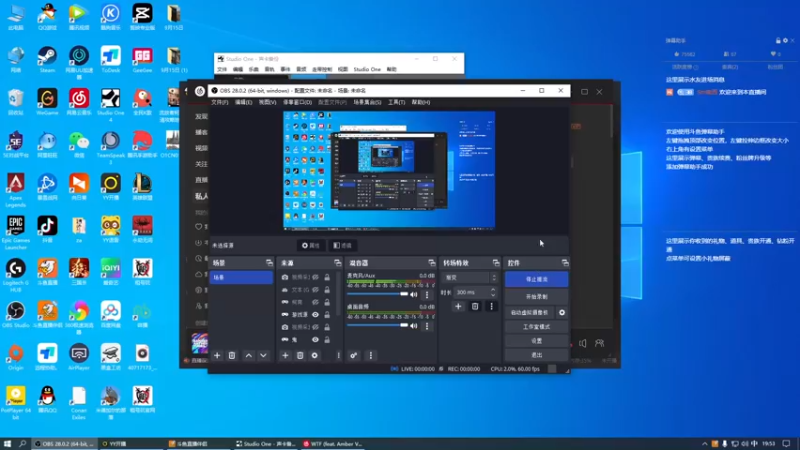800x450 pixels.
Task: Adjust the Mic/Aux volume slider
Action: (378, 294)
